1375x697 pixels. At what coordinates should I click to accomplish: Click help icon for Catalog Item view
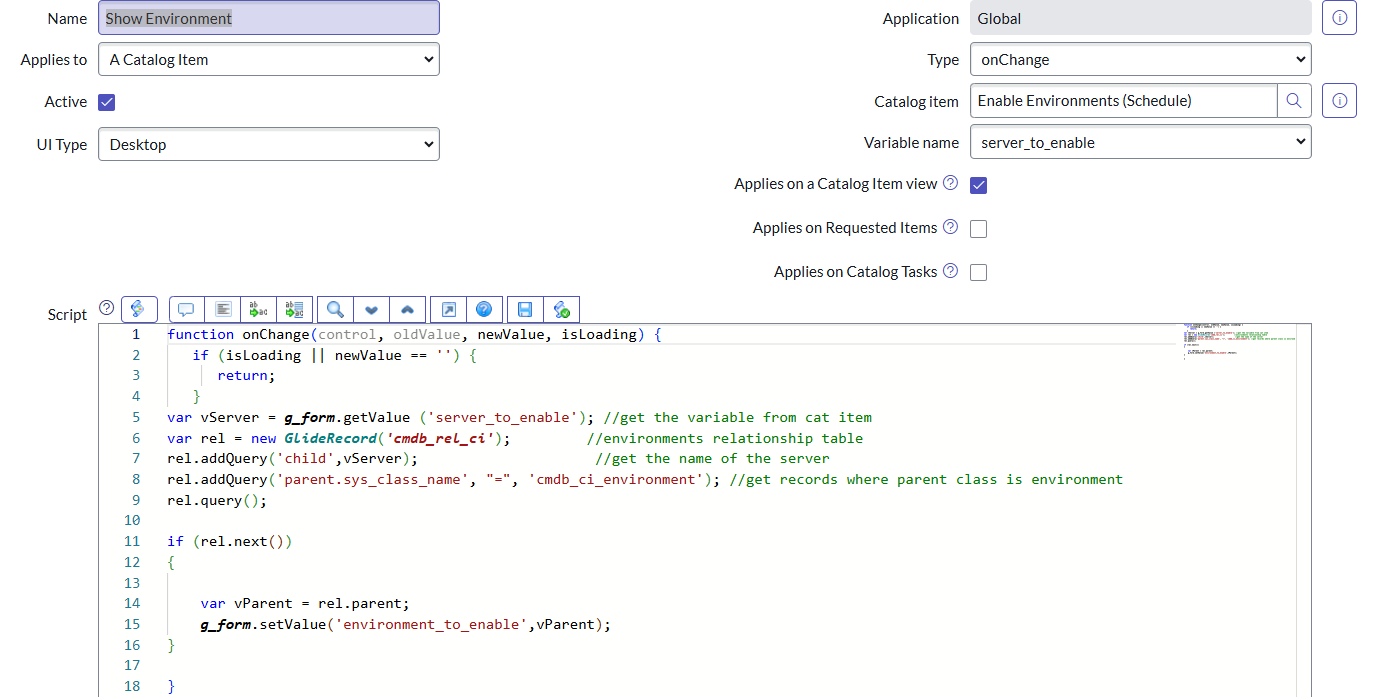click(950, 183)
